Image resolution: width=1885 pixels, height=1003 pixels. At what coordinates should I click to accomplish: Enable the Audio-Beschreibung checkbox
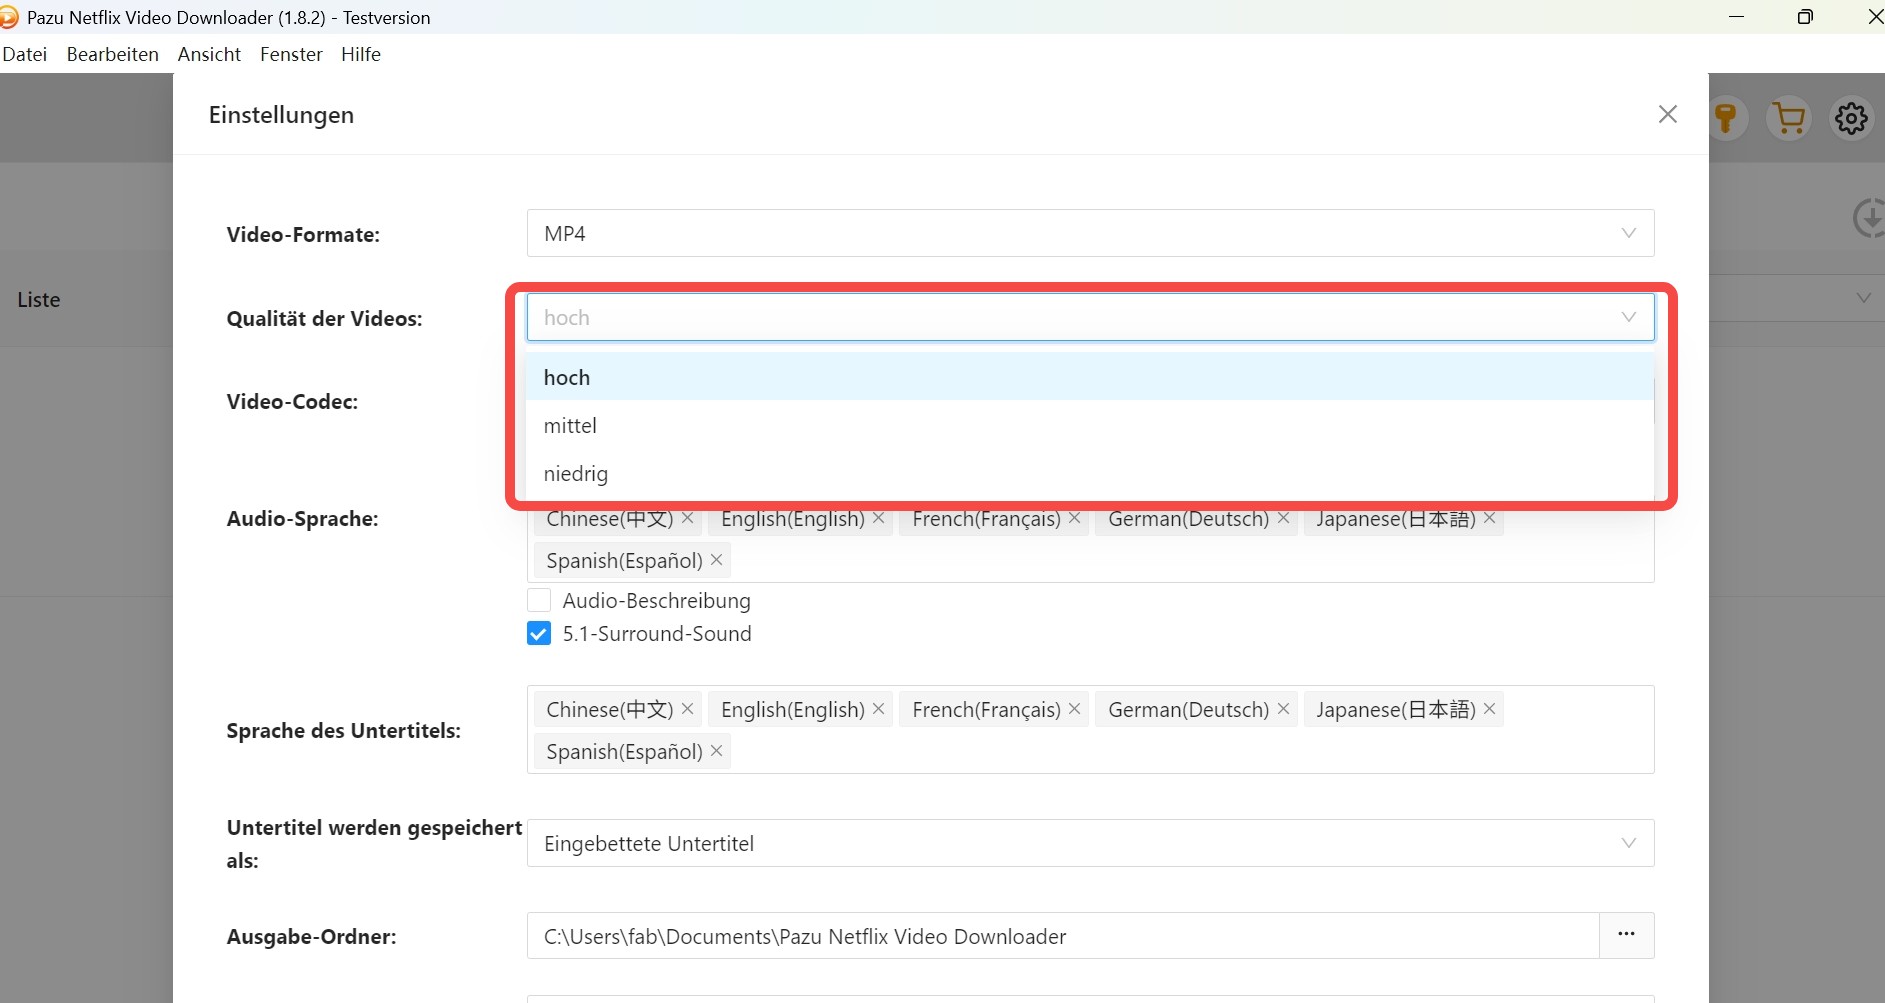click(539, 600)
